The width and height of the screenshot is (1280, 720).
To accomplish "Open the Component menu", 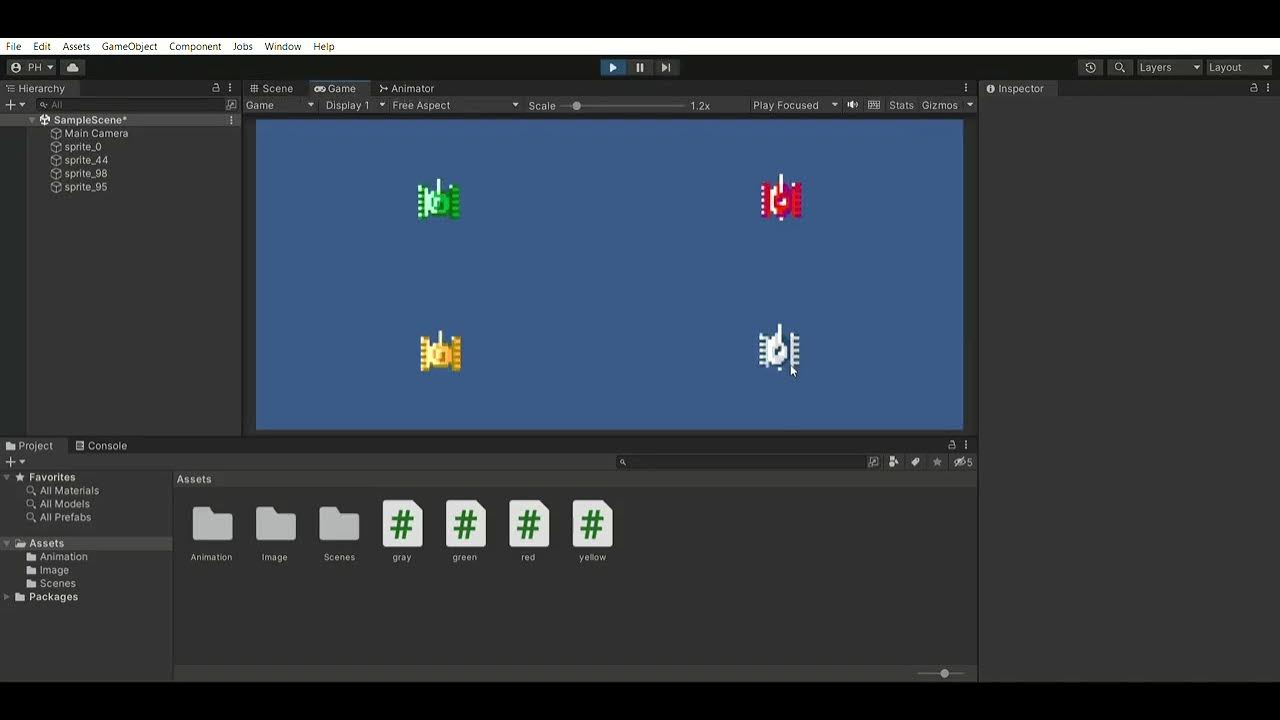I will [195, 46].
